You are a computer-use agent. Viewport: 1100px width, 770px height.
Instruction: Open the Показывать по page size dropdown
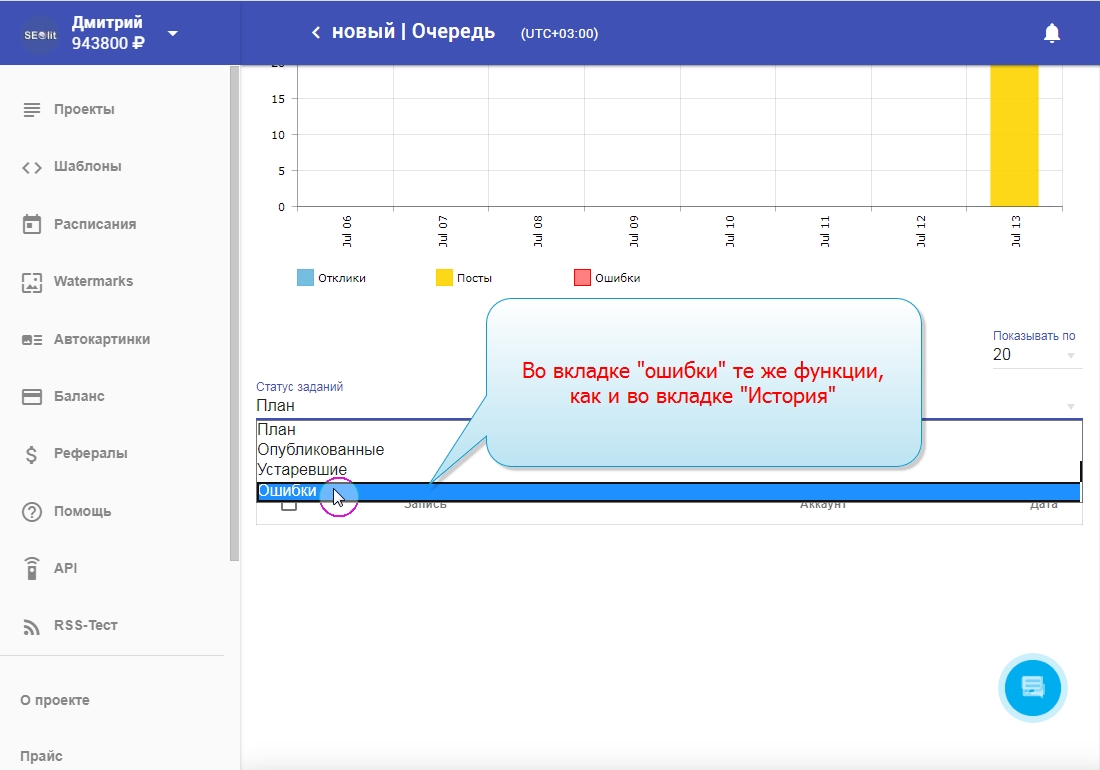pyautogui.click(x=1034, y=355)
